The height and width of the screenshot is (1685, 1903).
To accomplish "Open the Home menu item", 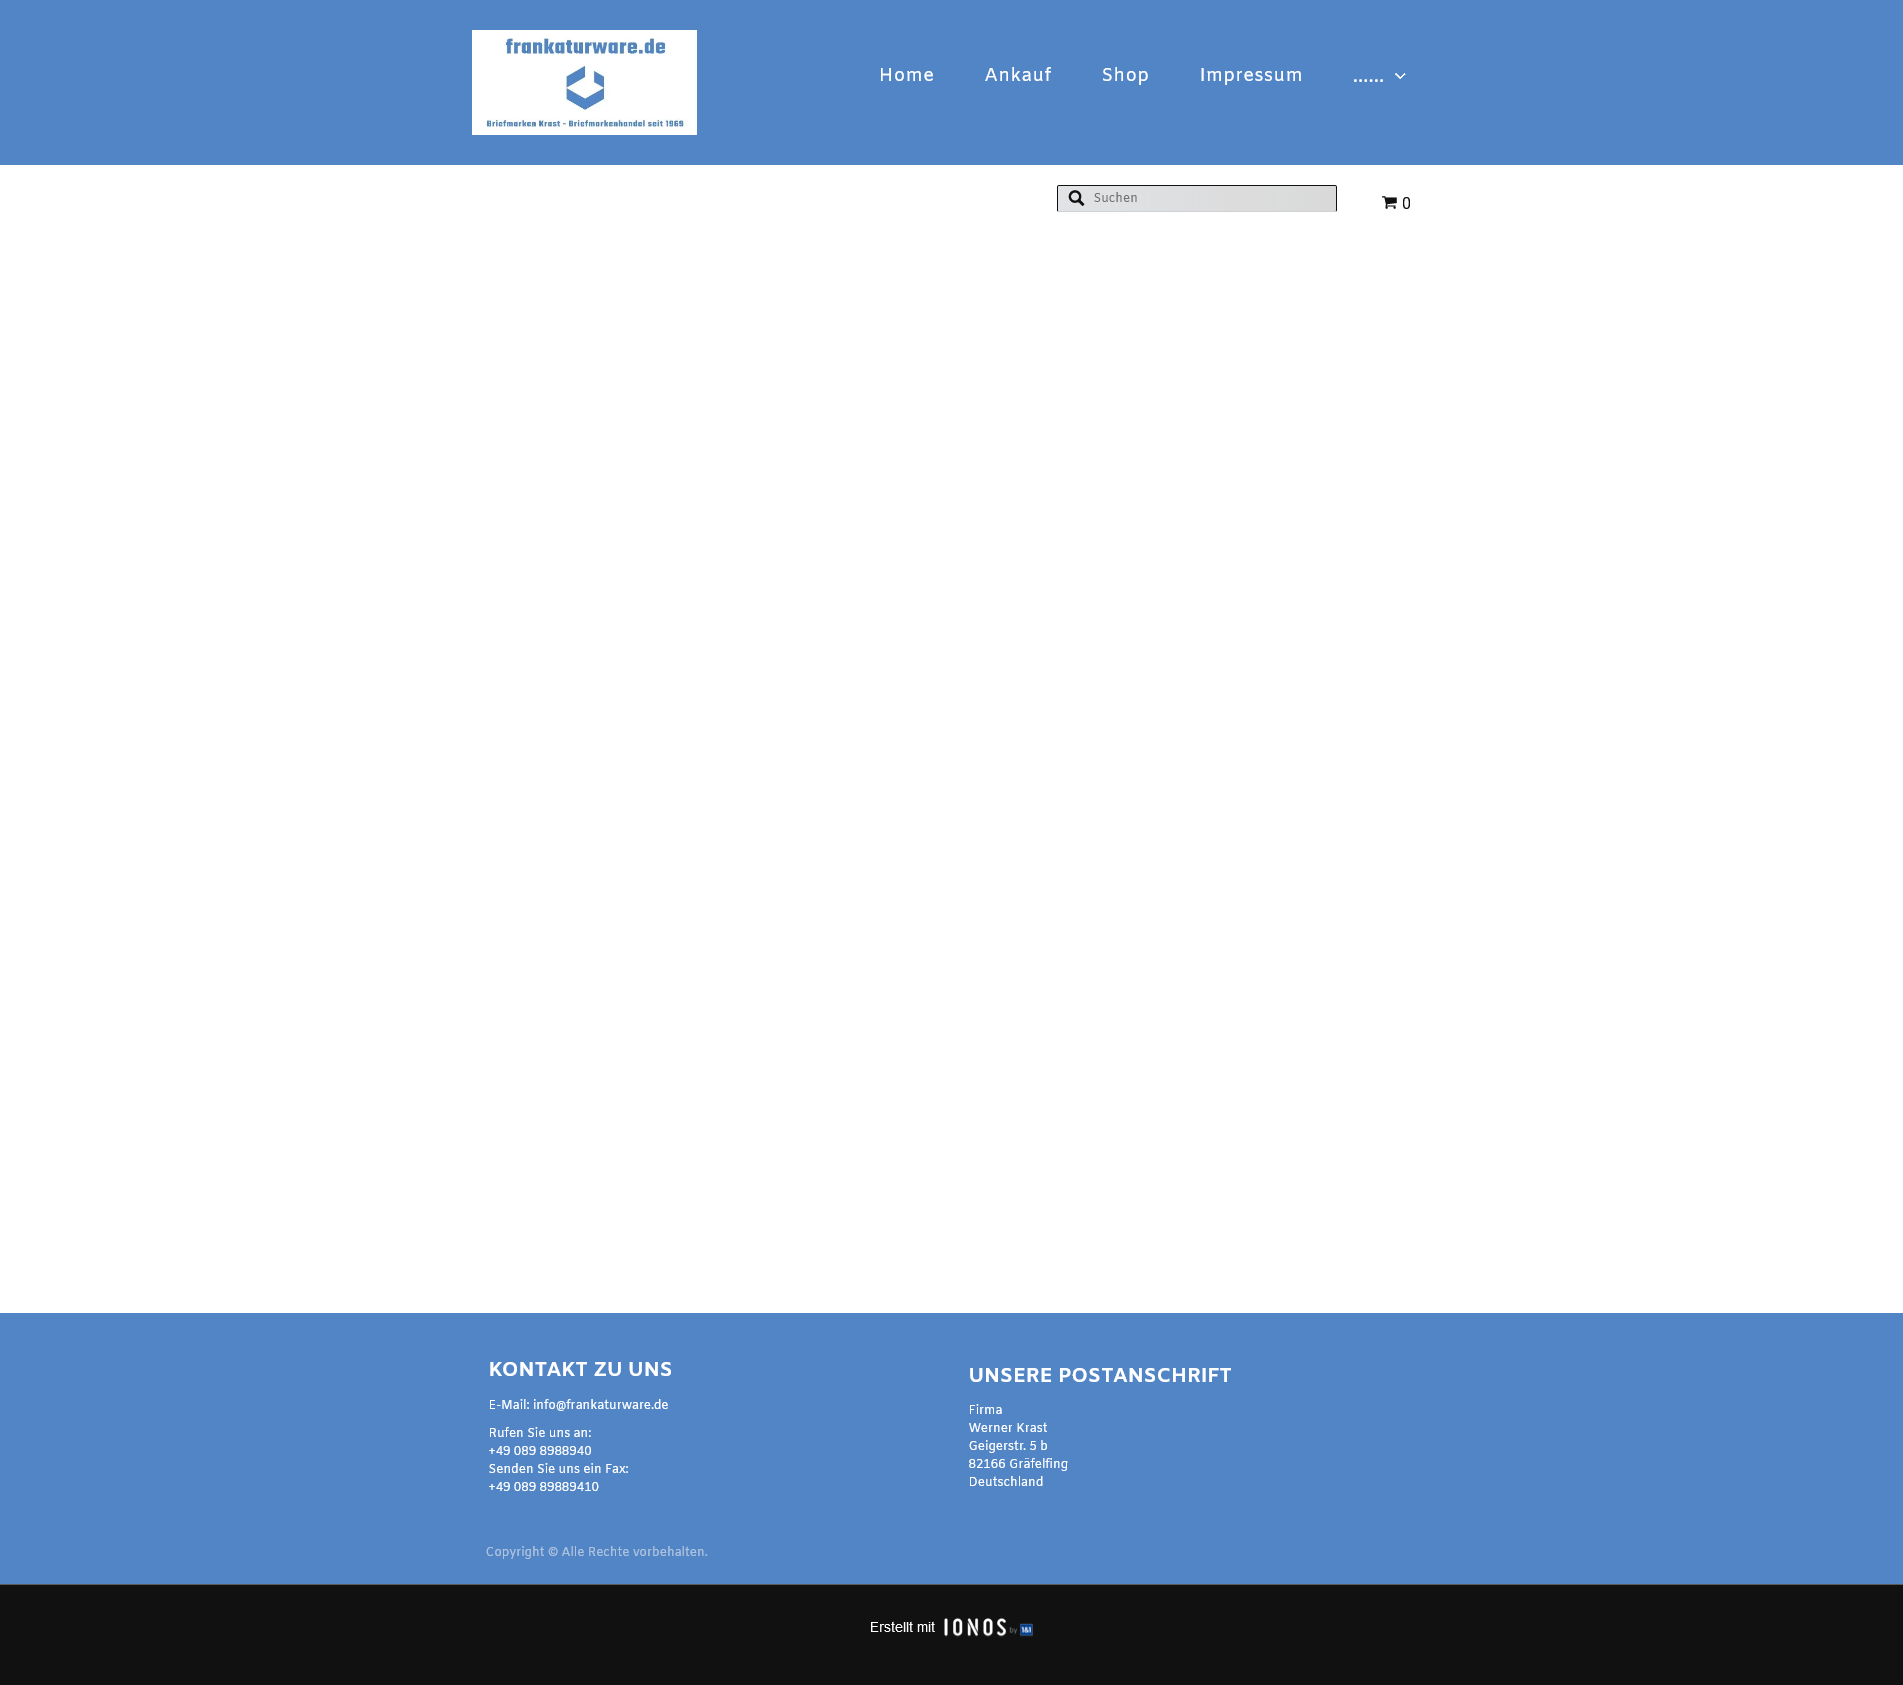I will pos(906,76).
